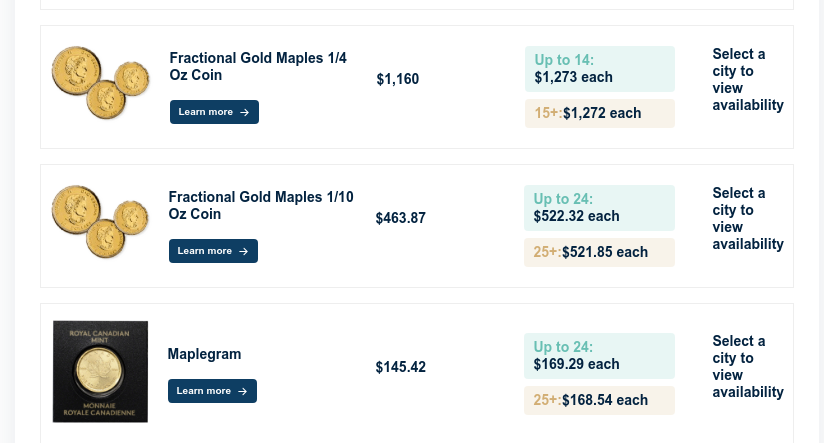Viewport: 824px width, 443px height.
Task: Click the Maplegram product title
Action: click(x=204, y=354)
